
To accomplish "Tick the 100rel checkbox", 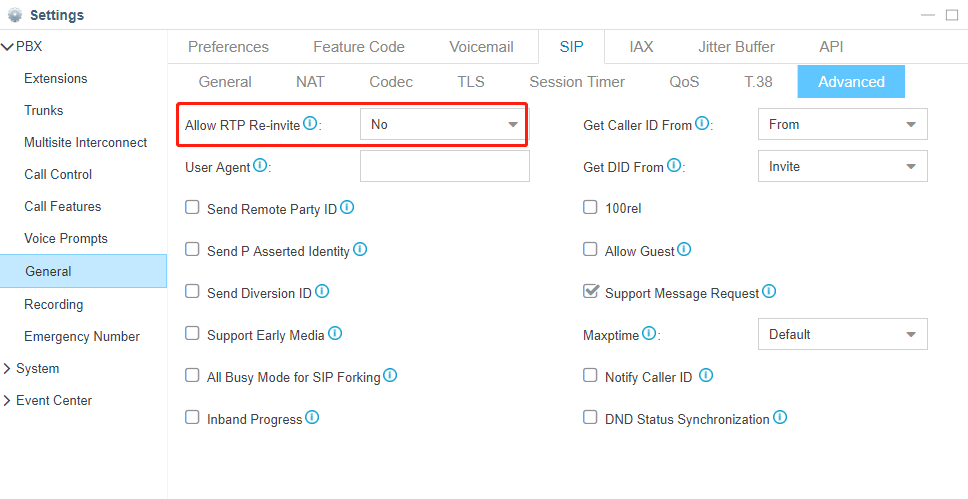I will coord(591,207).
